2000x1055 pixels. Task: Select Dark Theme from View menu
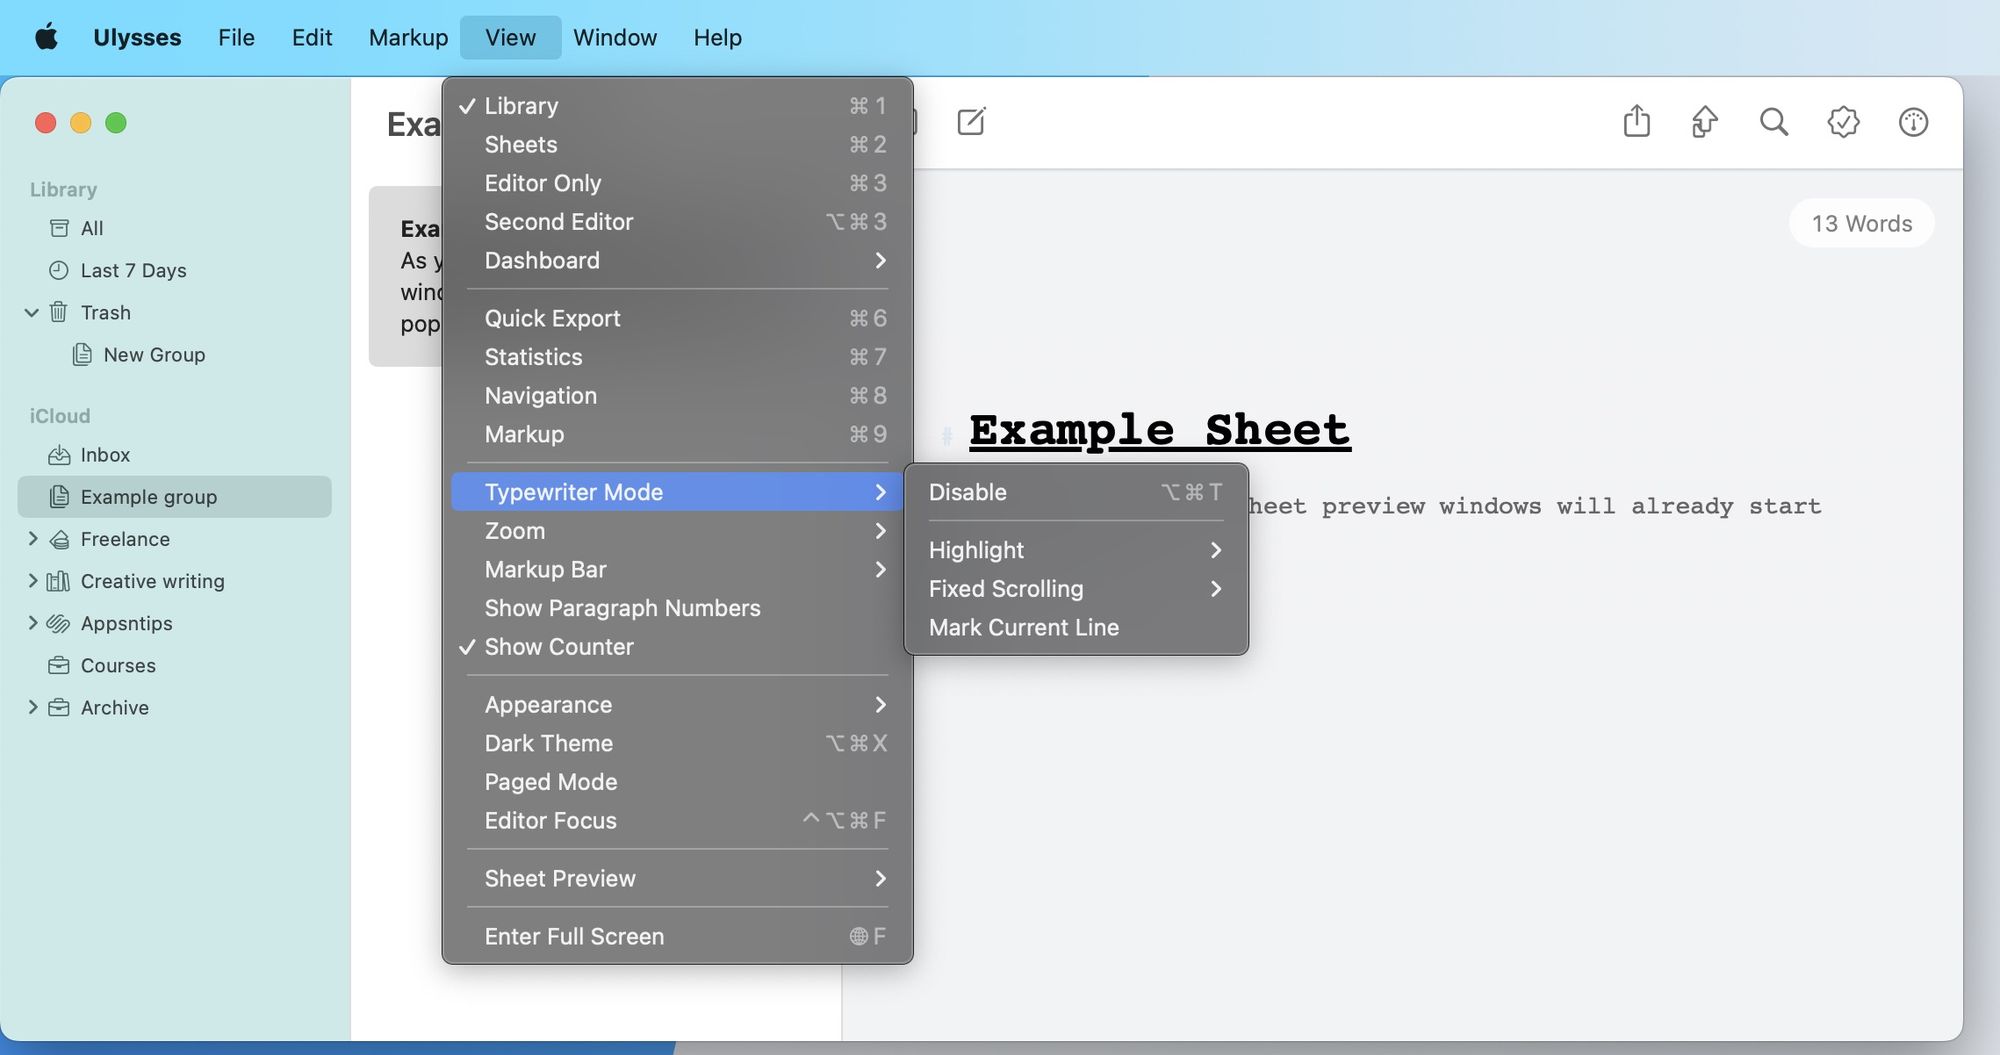pyautogui.click(x=548, y=743)
